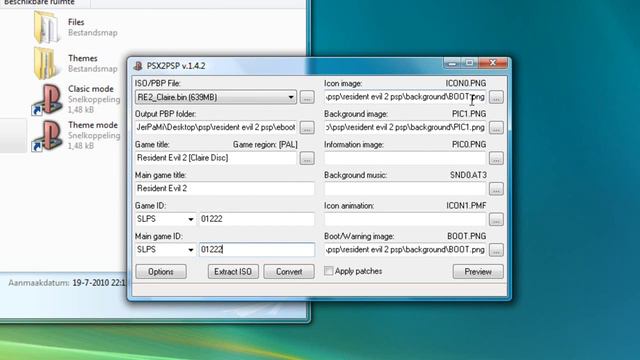Browse for the Icon image ICON0.PNG

pos(496,97)
